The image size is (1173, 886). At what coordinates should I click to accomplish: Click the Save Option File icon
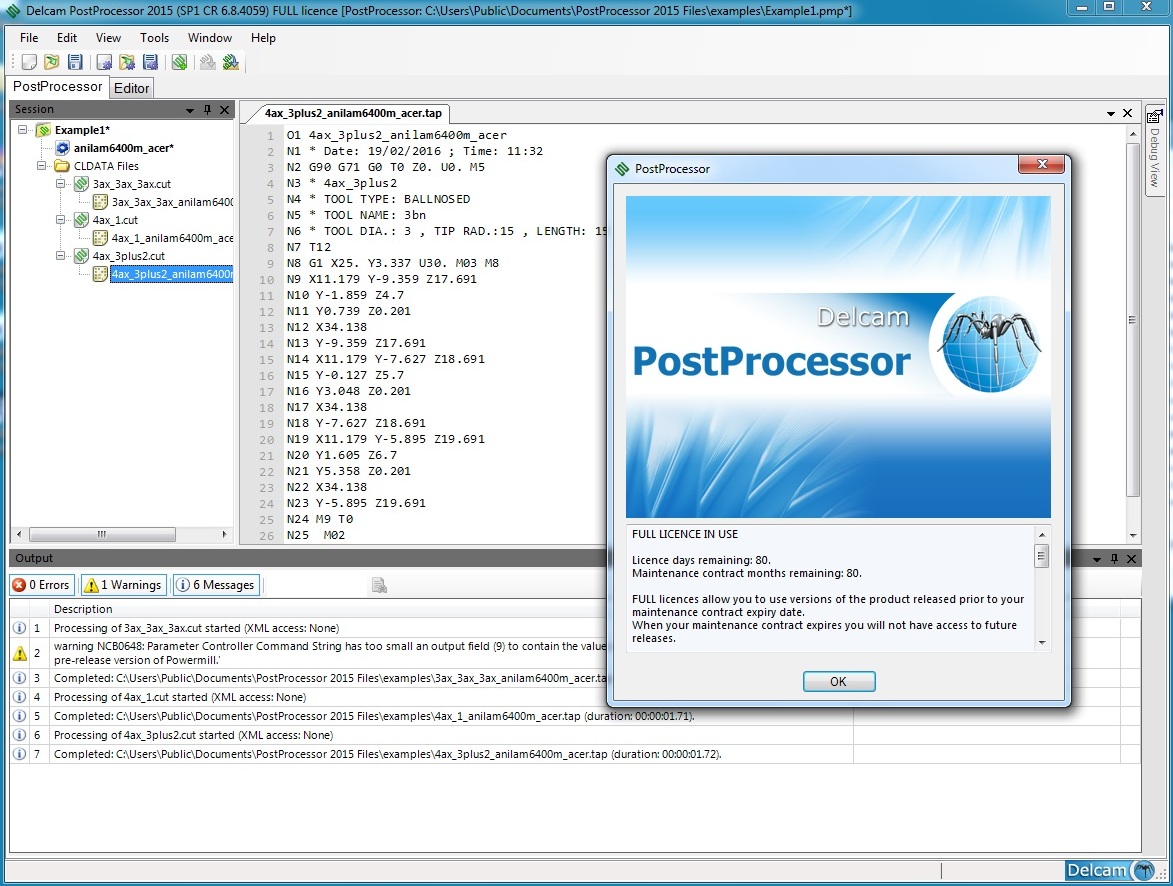150,62
